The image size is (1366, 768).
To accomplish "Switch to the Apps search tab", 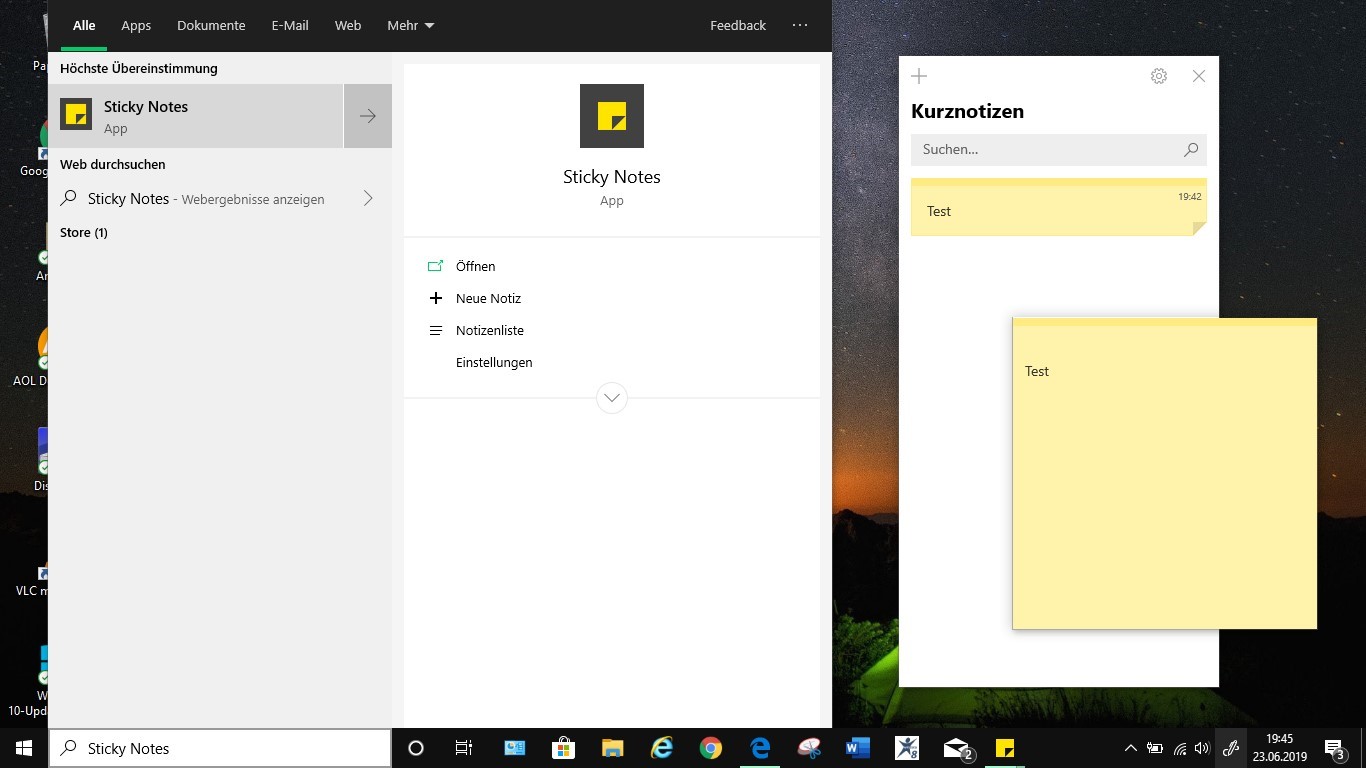I will (x=136, y=25).
